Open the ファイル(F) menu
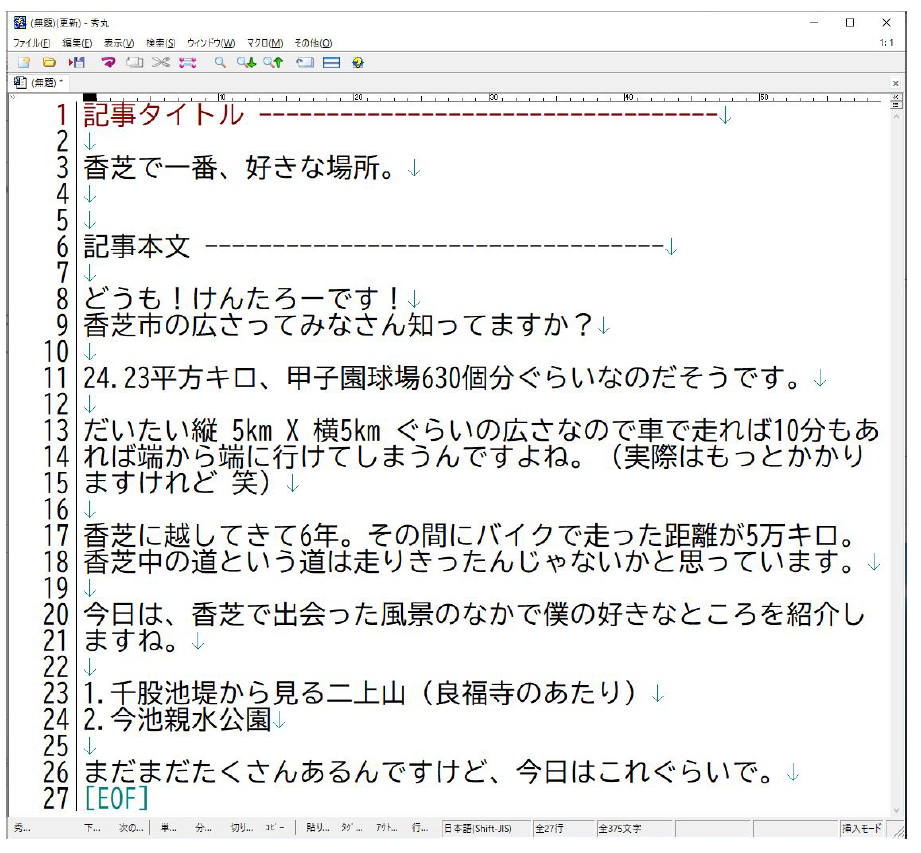 [x=32, y=43]
